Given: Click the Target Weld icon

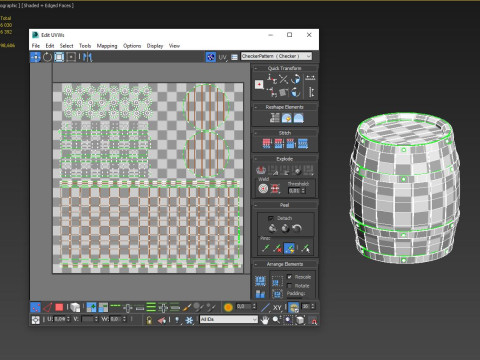Looking at the screenshot, I should 263,189.
